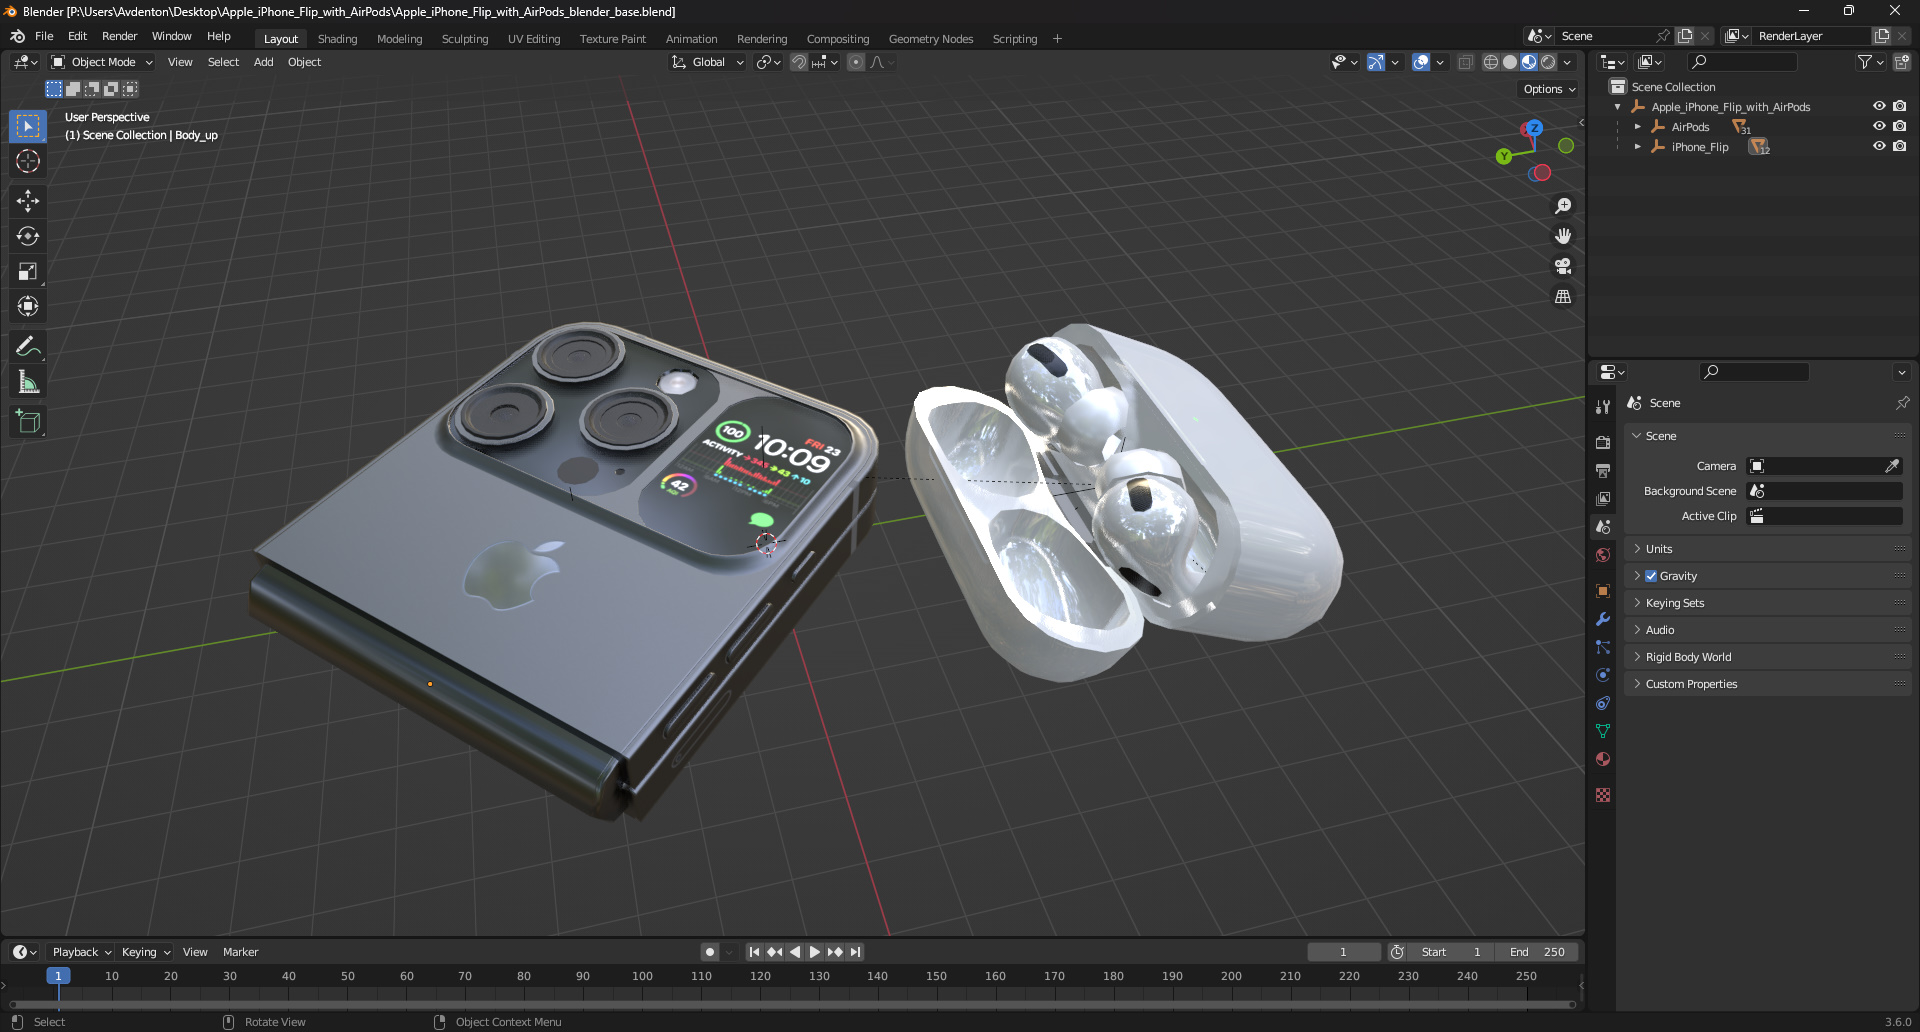
Task: Choose the Measure tool
Action: pyautogui.click(x=28, y=382)
